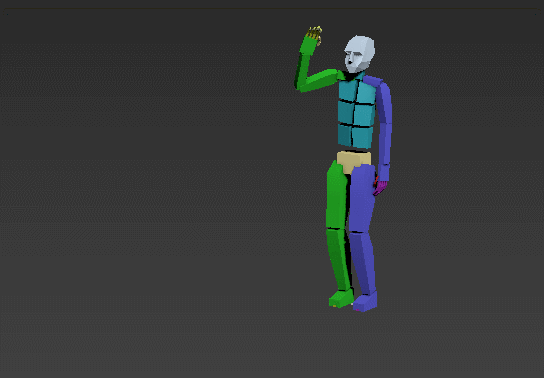Viewport: 544px width, 378px height.
Task: Select the dark neck link below head
Action: click(349, 76)
